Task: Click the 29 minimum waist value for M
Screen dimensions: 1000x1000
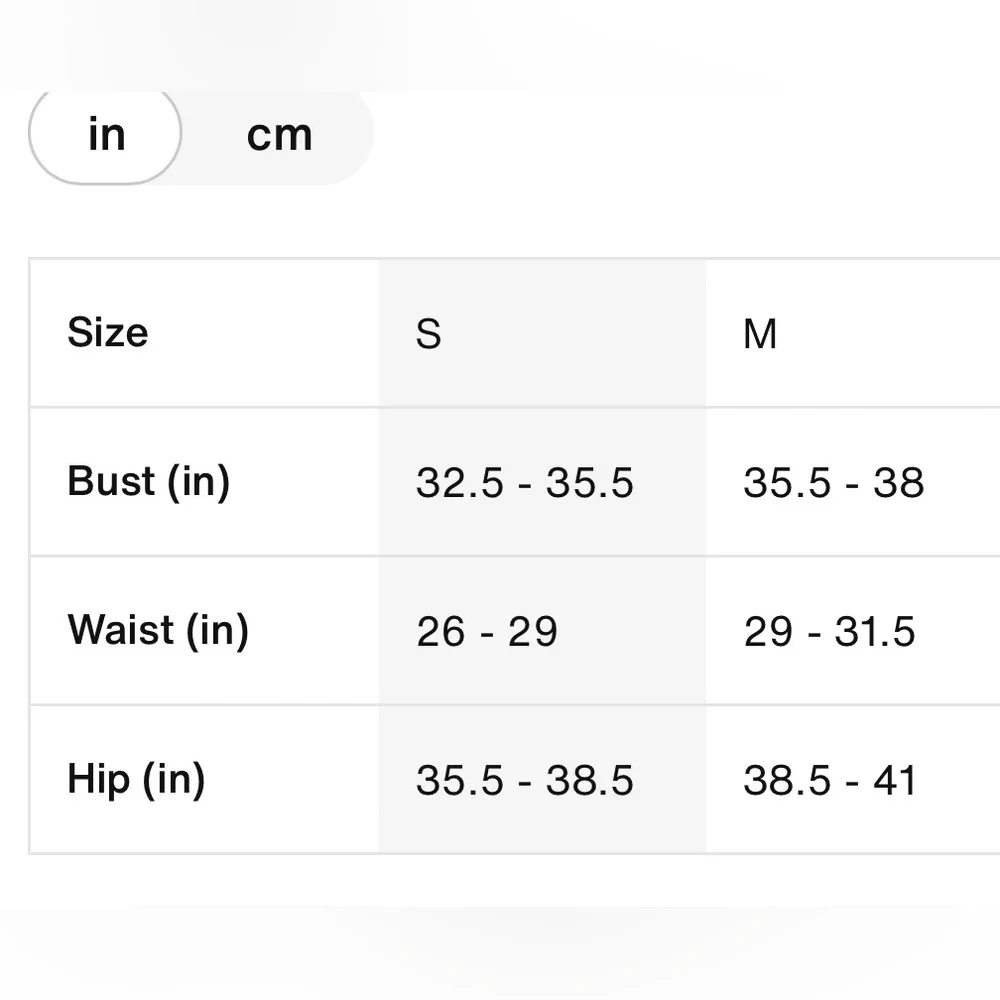Action: pos(768,632)
